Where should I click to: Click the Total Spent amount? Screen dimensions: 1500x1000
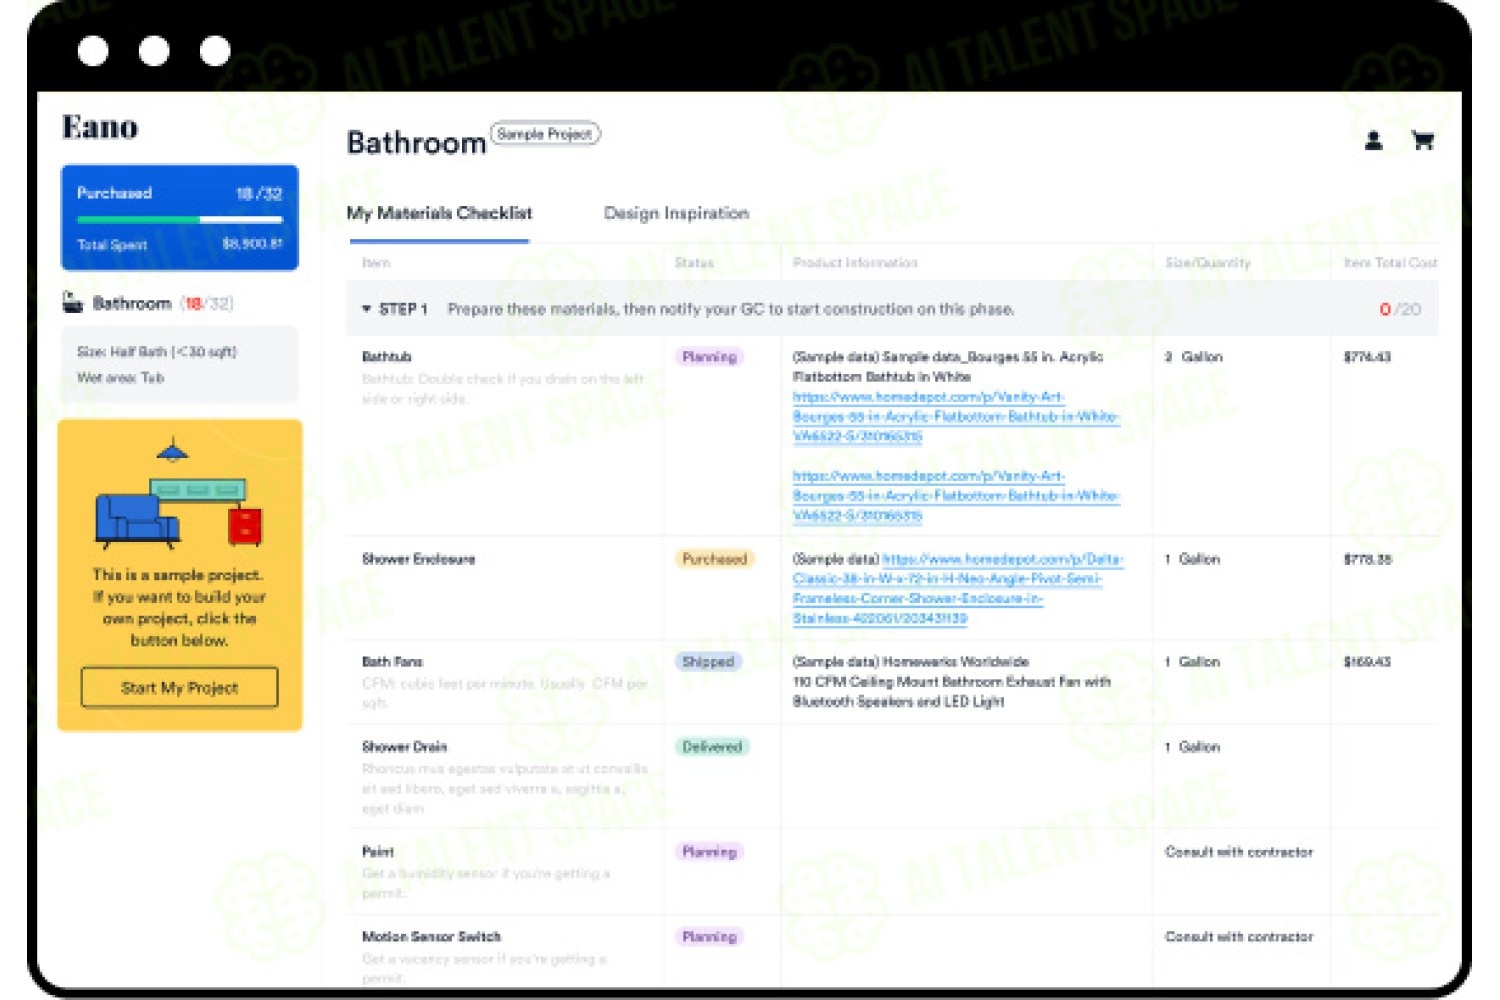pos(252,244)
